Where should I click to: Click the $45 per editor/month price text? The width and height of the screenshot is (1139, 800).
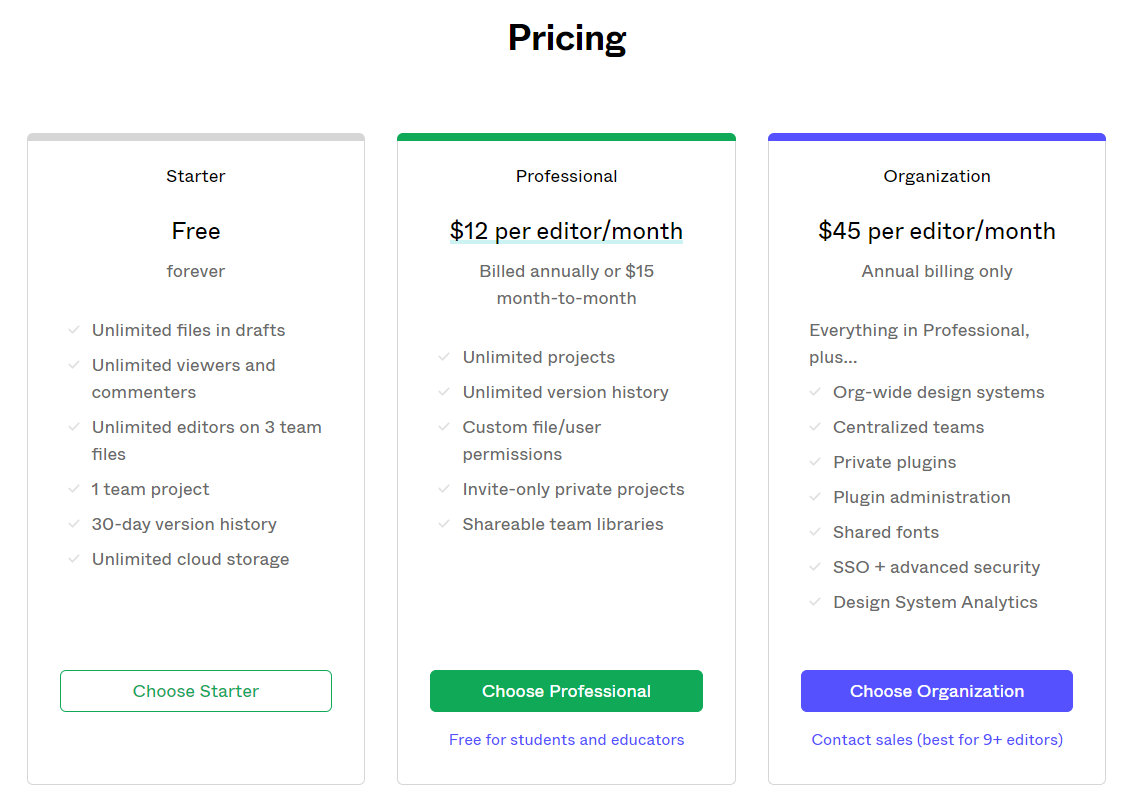[x=937, y=231]
